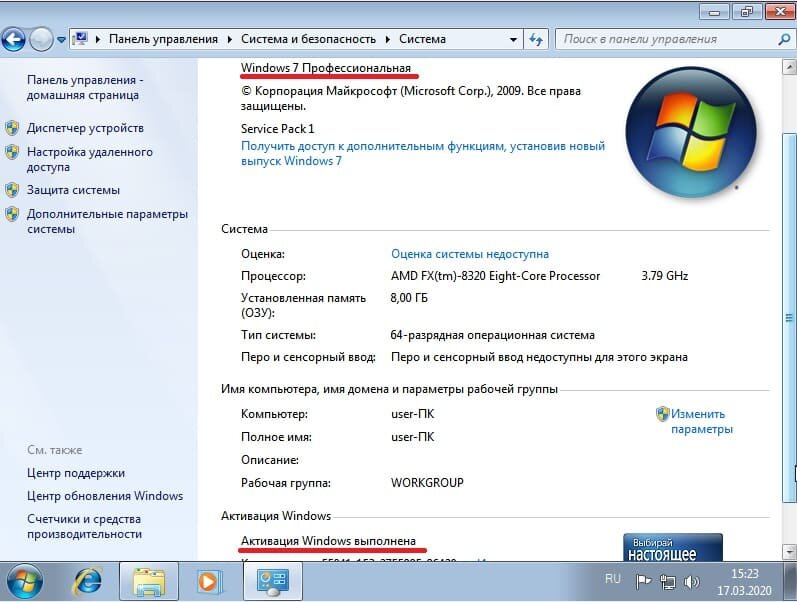Click Оценка системы недоступна link
This screenshot has height=602, width=797.
tap(470, 254)
